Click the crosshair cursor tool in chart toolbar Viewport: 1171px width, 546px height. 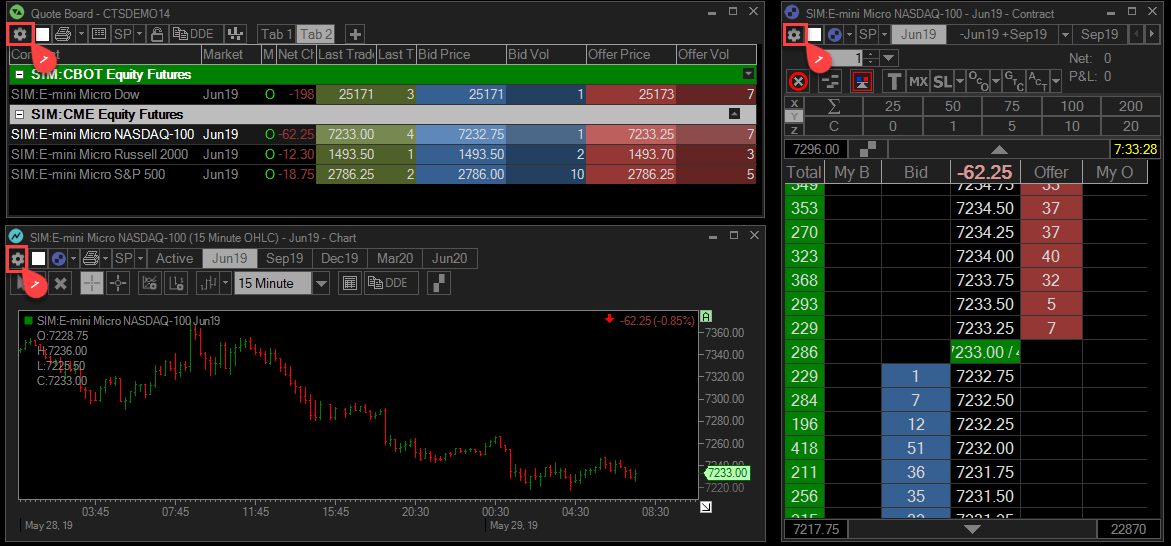click(119, 283)
